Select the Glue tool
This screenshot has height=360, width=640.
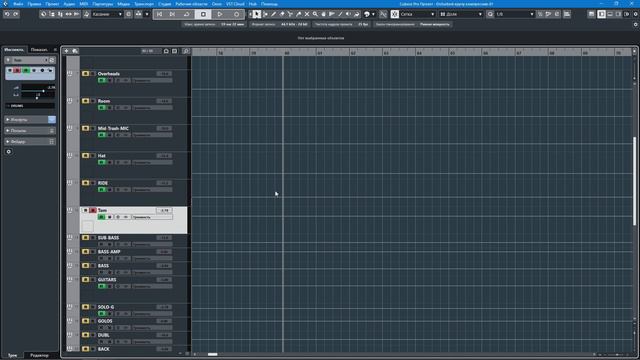coord(298,14)
